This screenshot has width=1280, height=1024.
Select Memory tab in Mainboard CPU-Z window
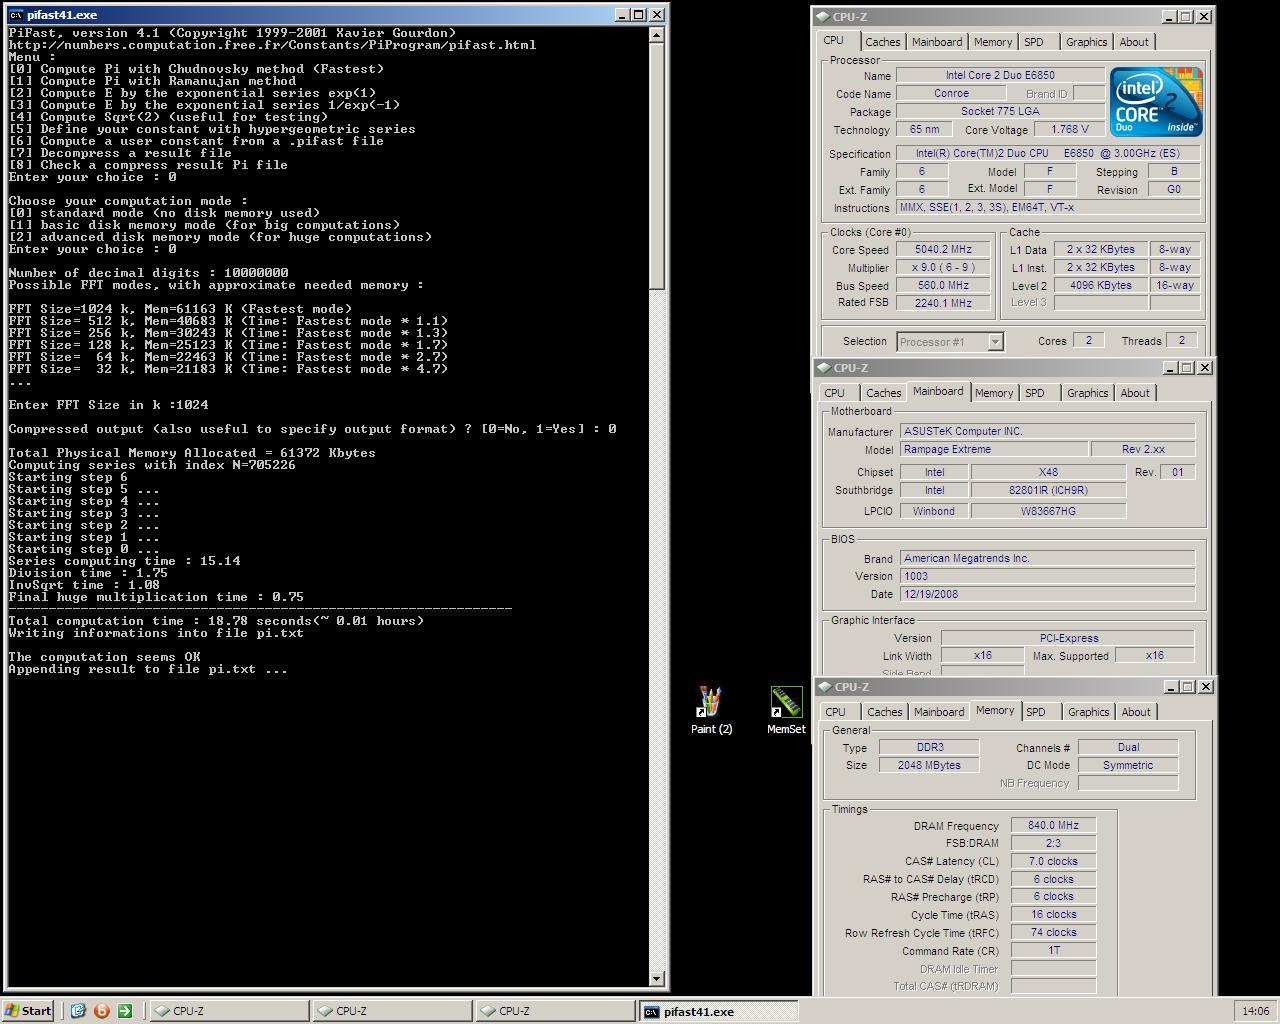click(x=994, y=393)
